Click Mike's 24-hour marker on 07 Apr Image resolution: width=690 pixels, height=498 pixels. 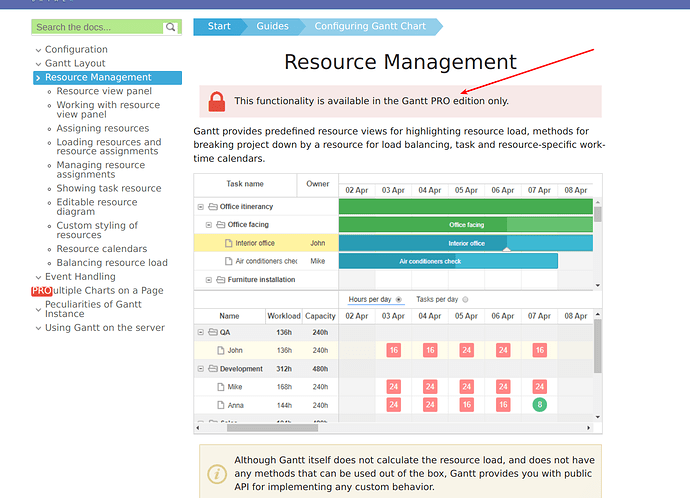coord(540,387)
